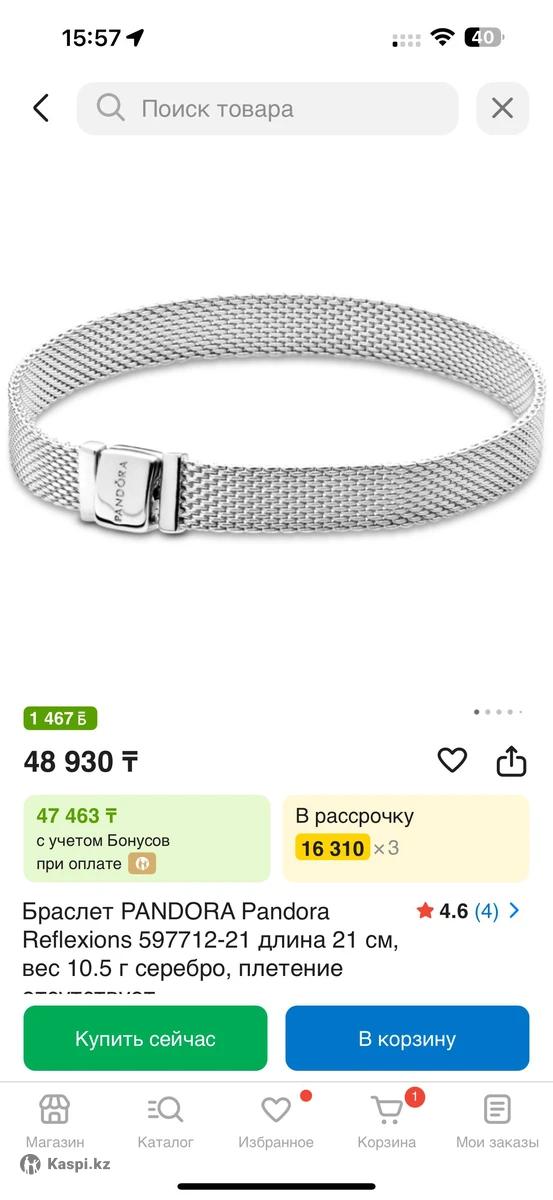
Task: Expand reviews via chevron next to 4.6
Action: tap(514, 911)
